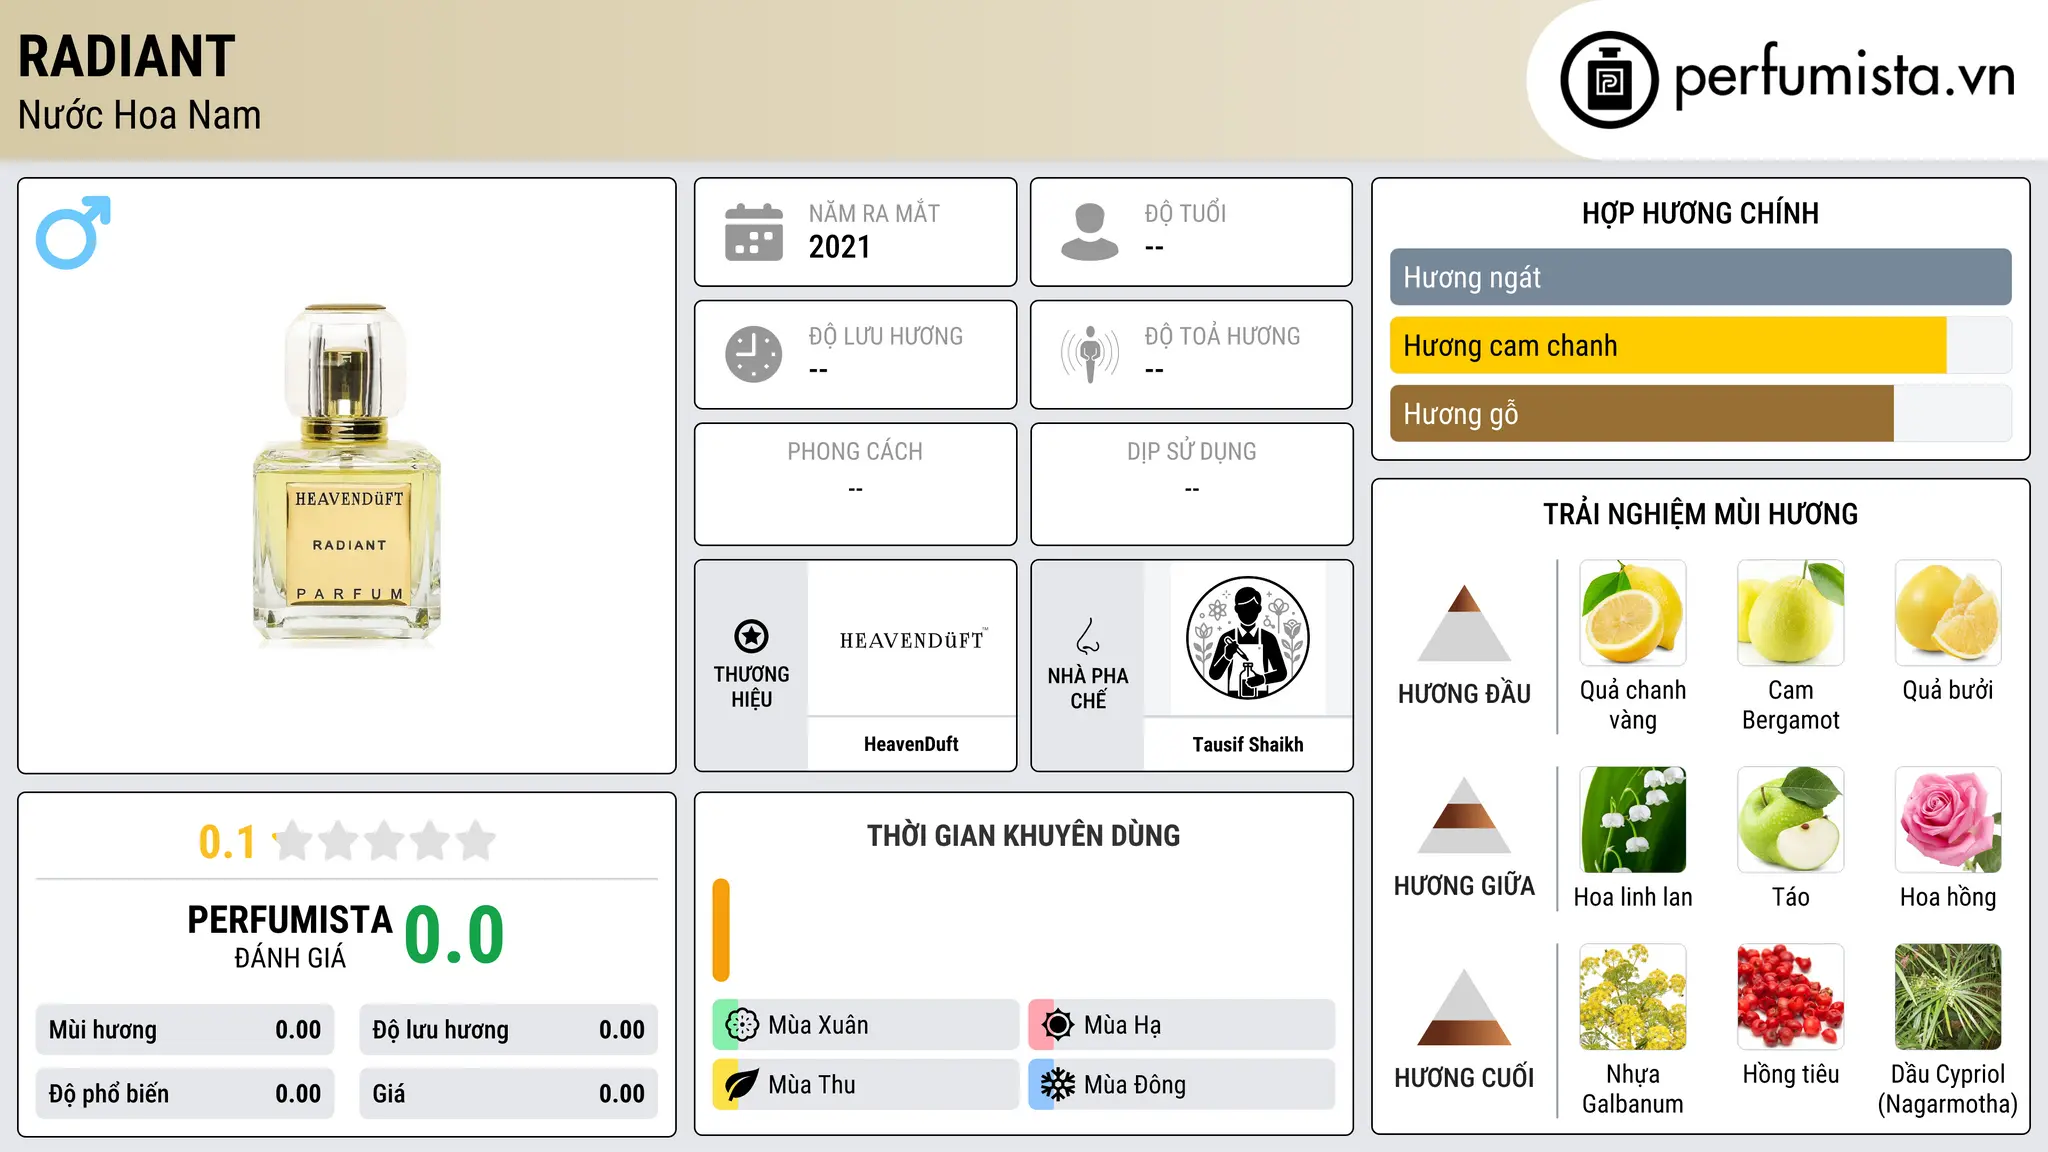The width and height of the screenshot is (2048, 1152).
Task: Click the 'THỜI GIAN KHUYÊN DÙNG' heading
Action: click(1024, 835)
